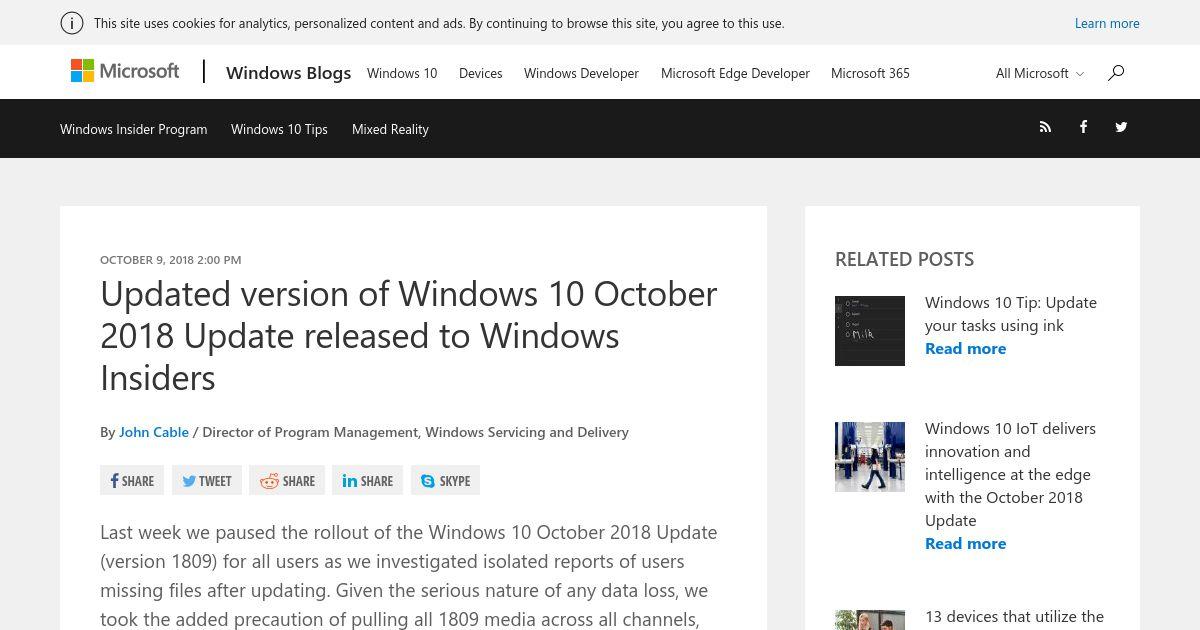The image size is (1200, 630).
Task: Open the Microsoft logo home link
Action: (x=125, y=71)
